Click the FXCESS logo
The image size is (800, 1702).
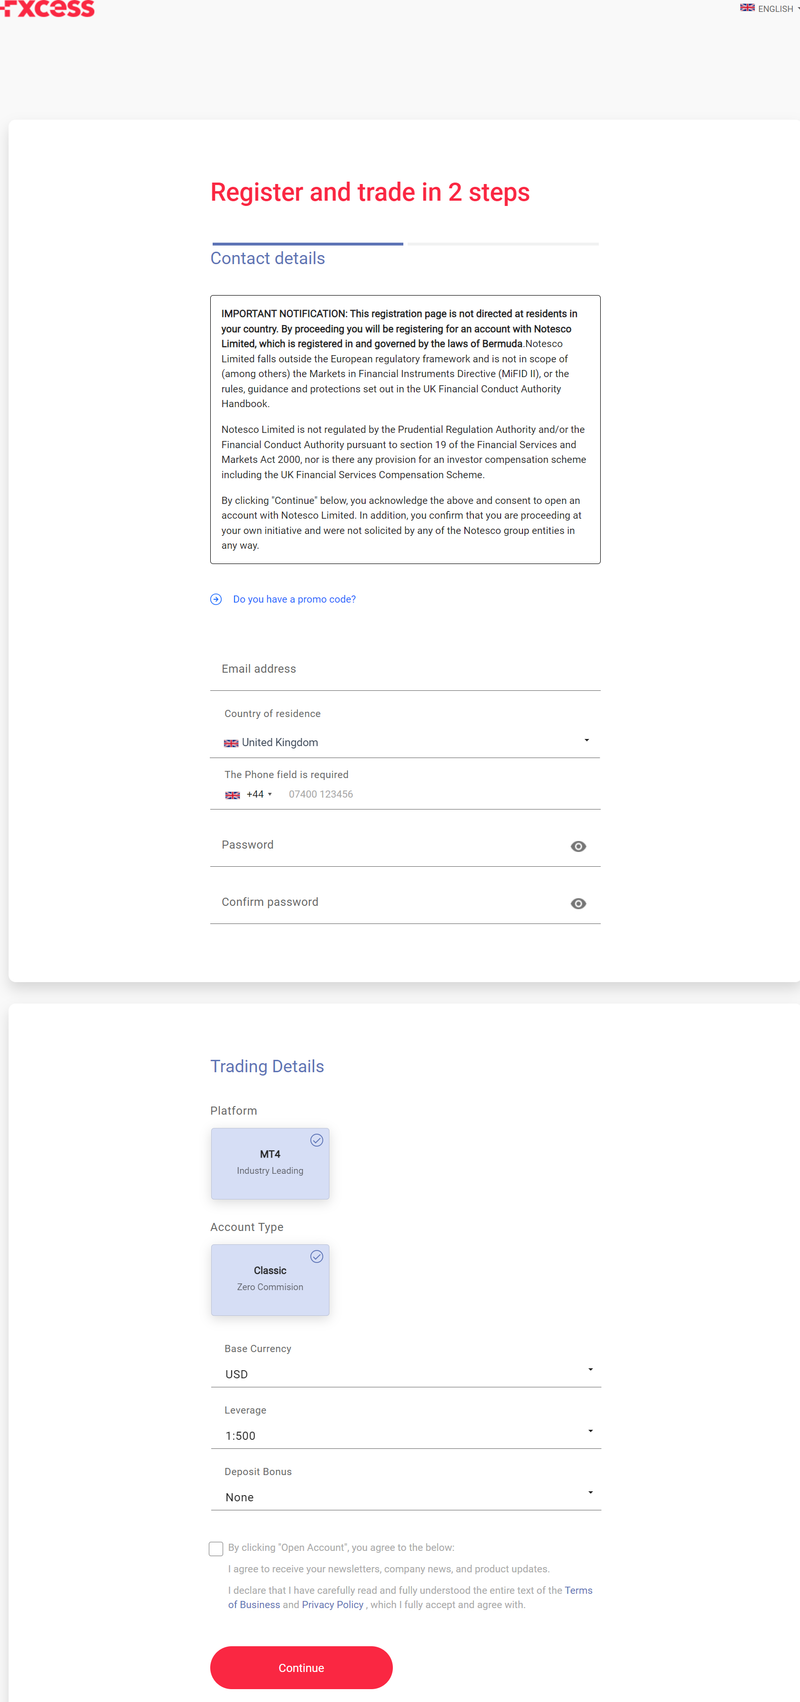[48, 8]
